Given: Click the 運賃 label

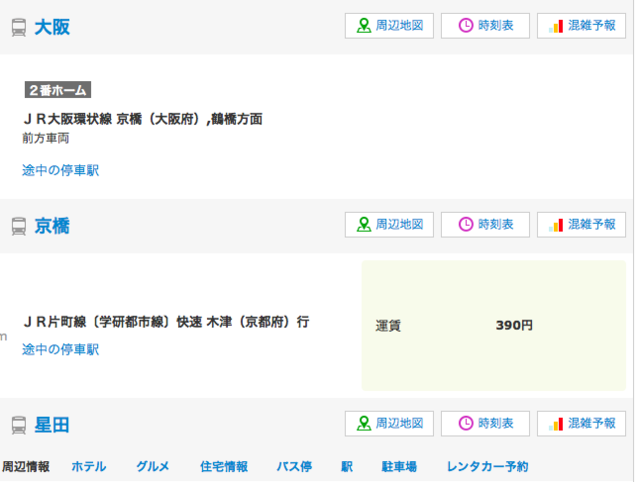Looking at the screenshot, I should coord(388,326).
